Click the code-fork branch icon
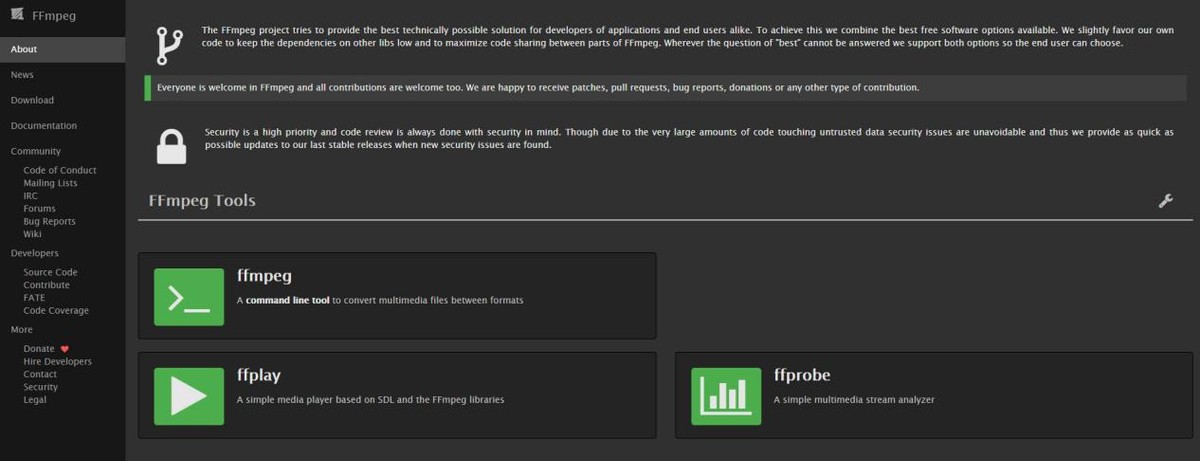The height and width of the screenshot is (461, 1200). coord(170,46)
